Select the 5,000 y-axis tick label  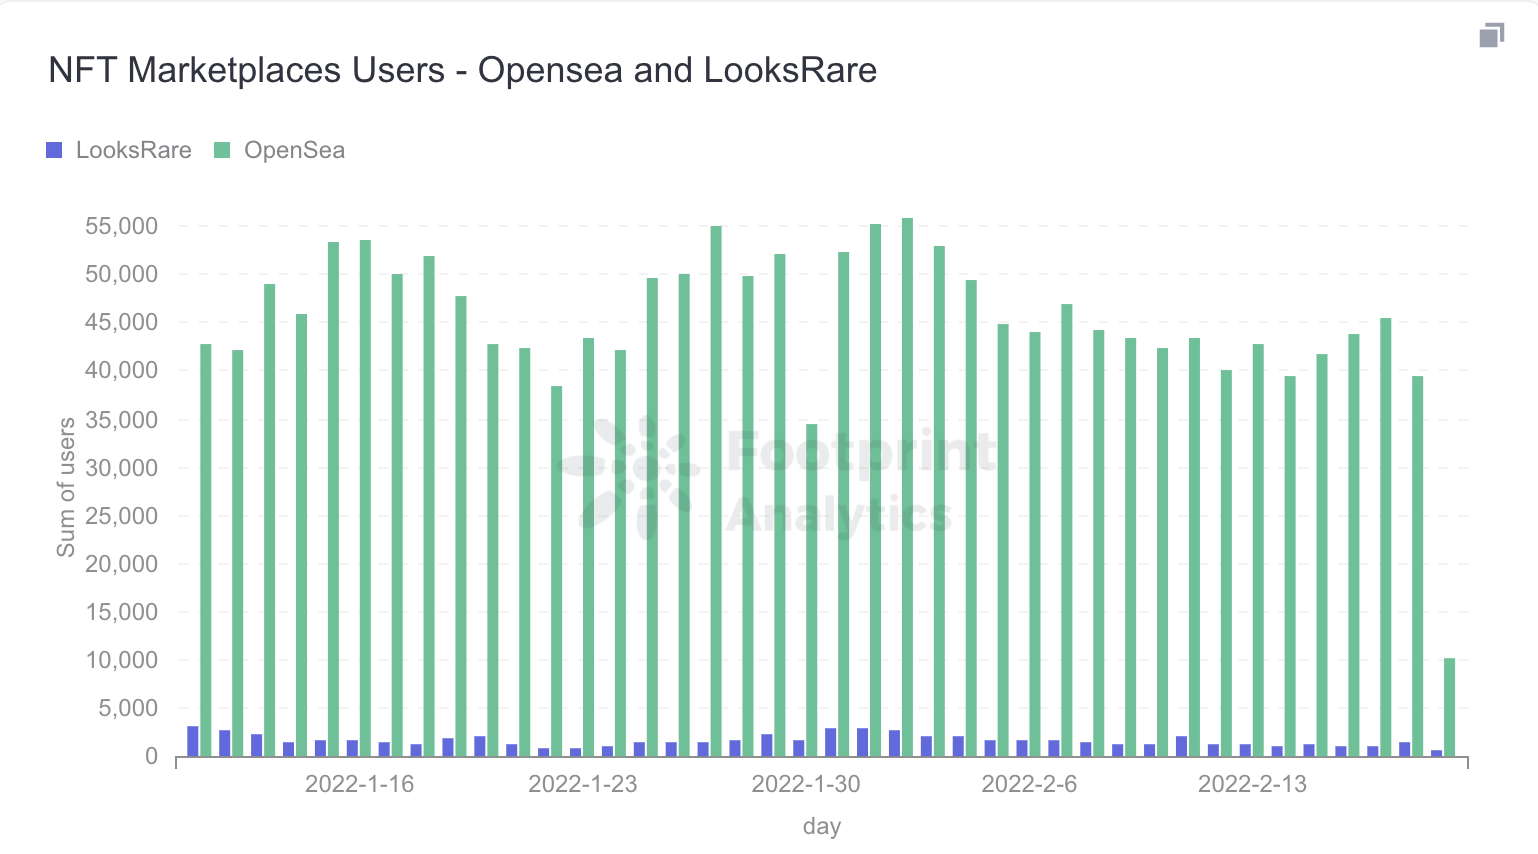point(127,708)
